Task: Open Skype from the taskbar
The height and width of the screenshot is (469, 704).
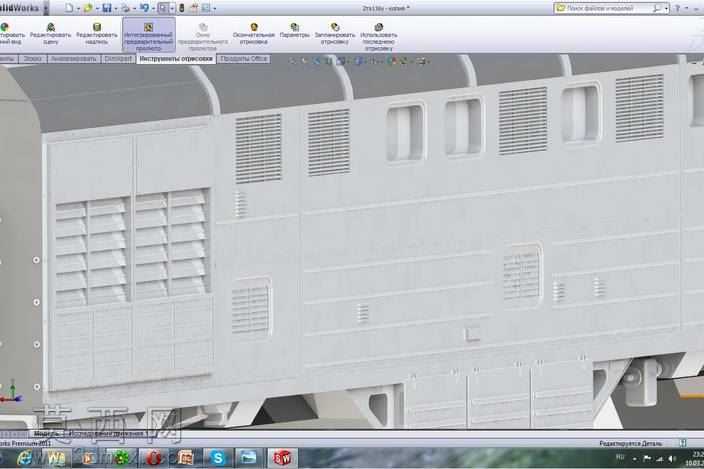Action: click(x=218, y=458)
